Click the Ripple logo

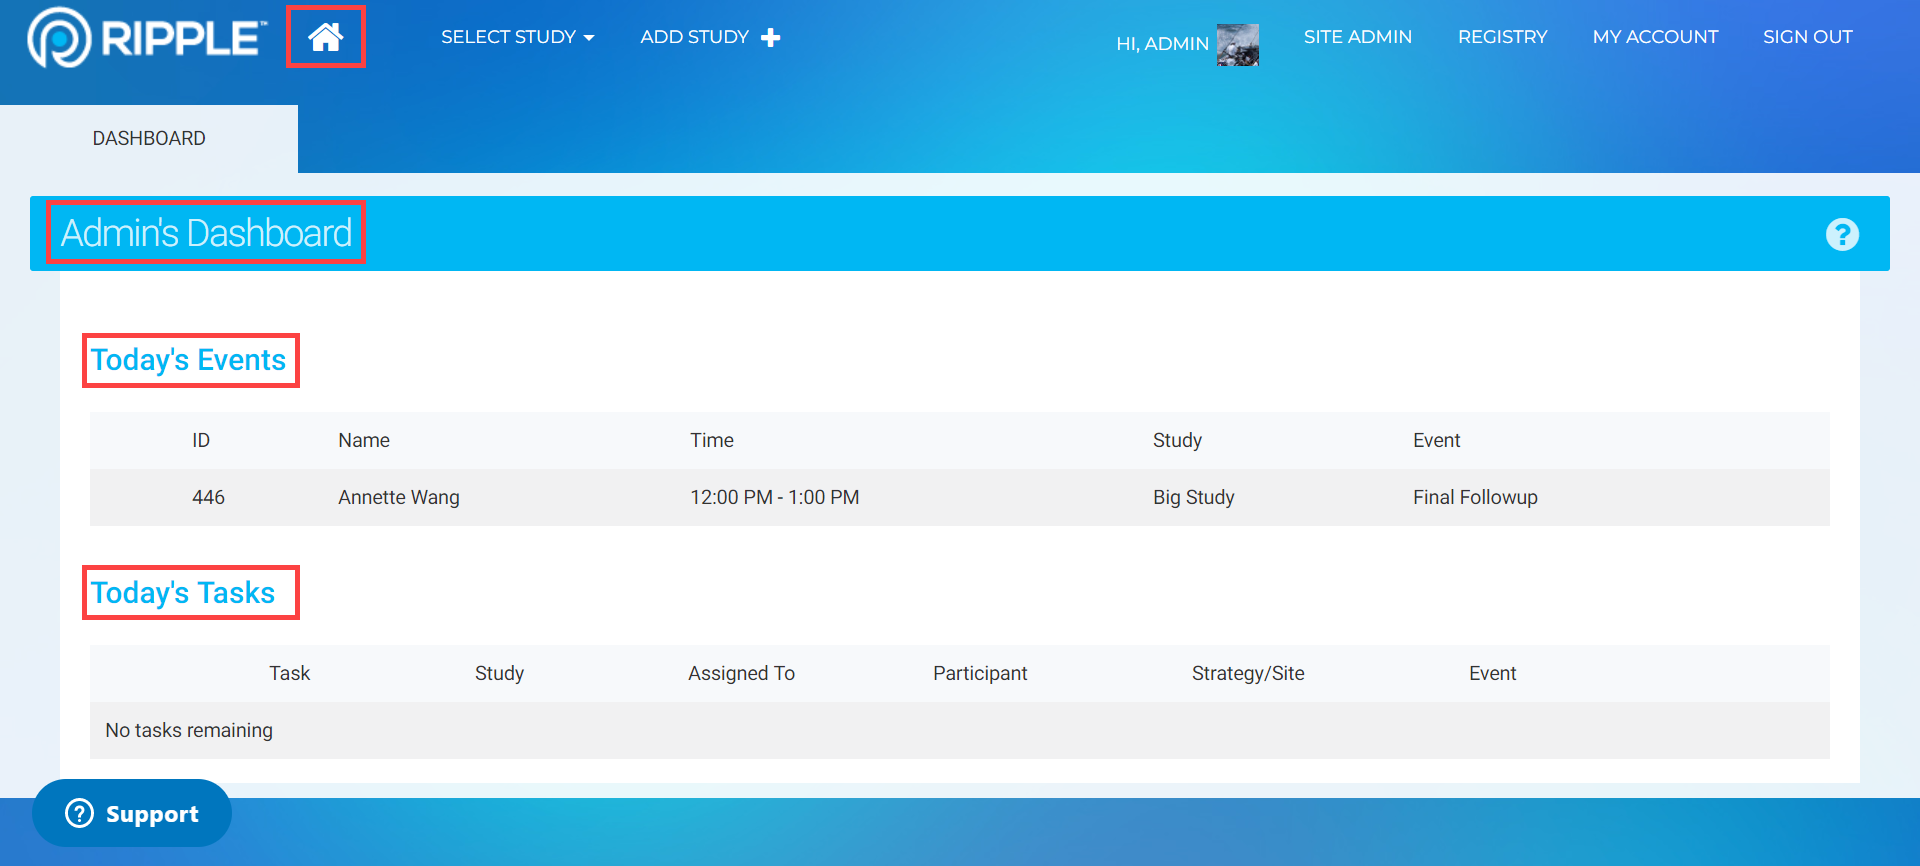(147, 38)
